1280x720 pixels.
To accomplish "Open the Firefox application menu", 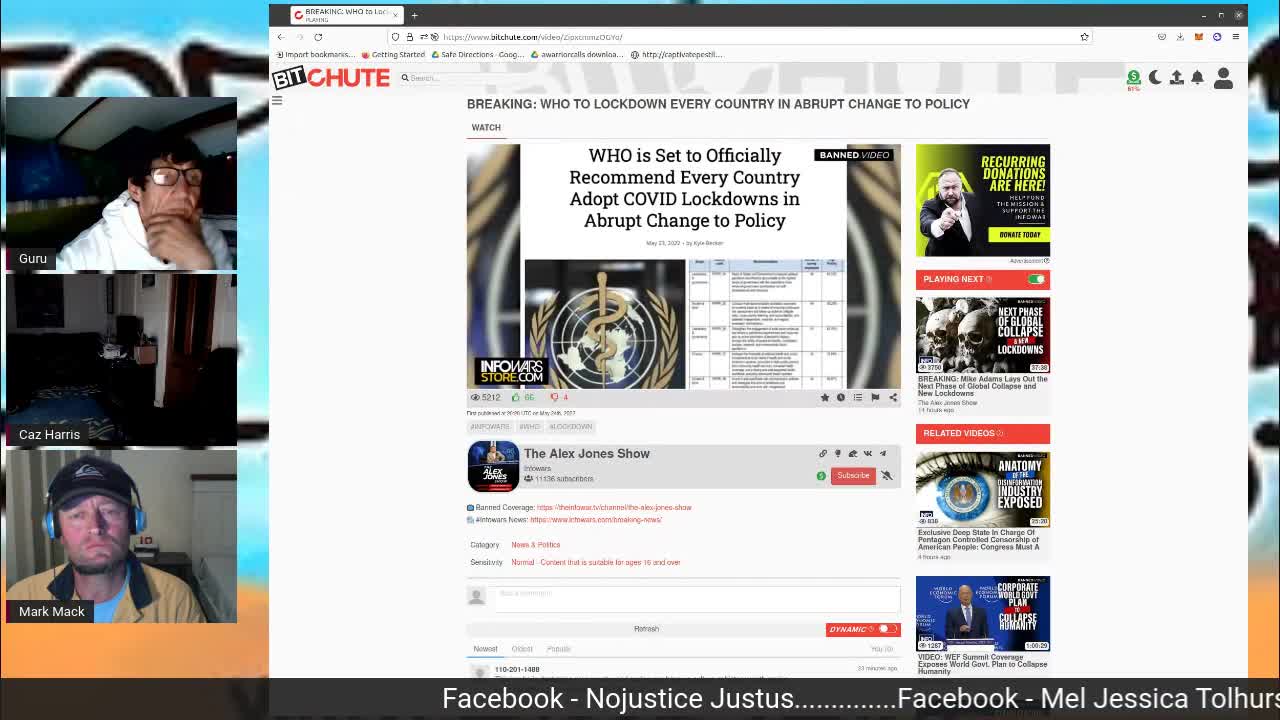I will [x=1236, y=37].
